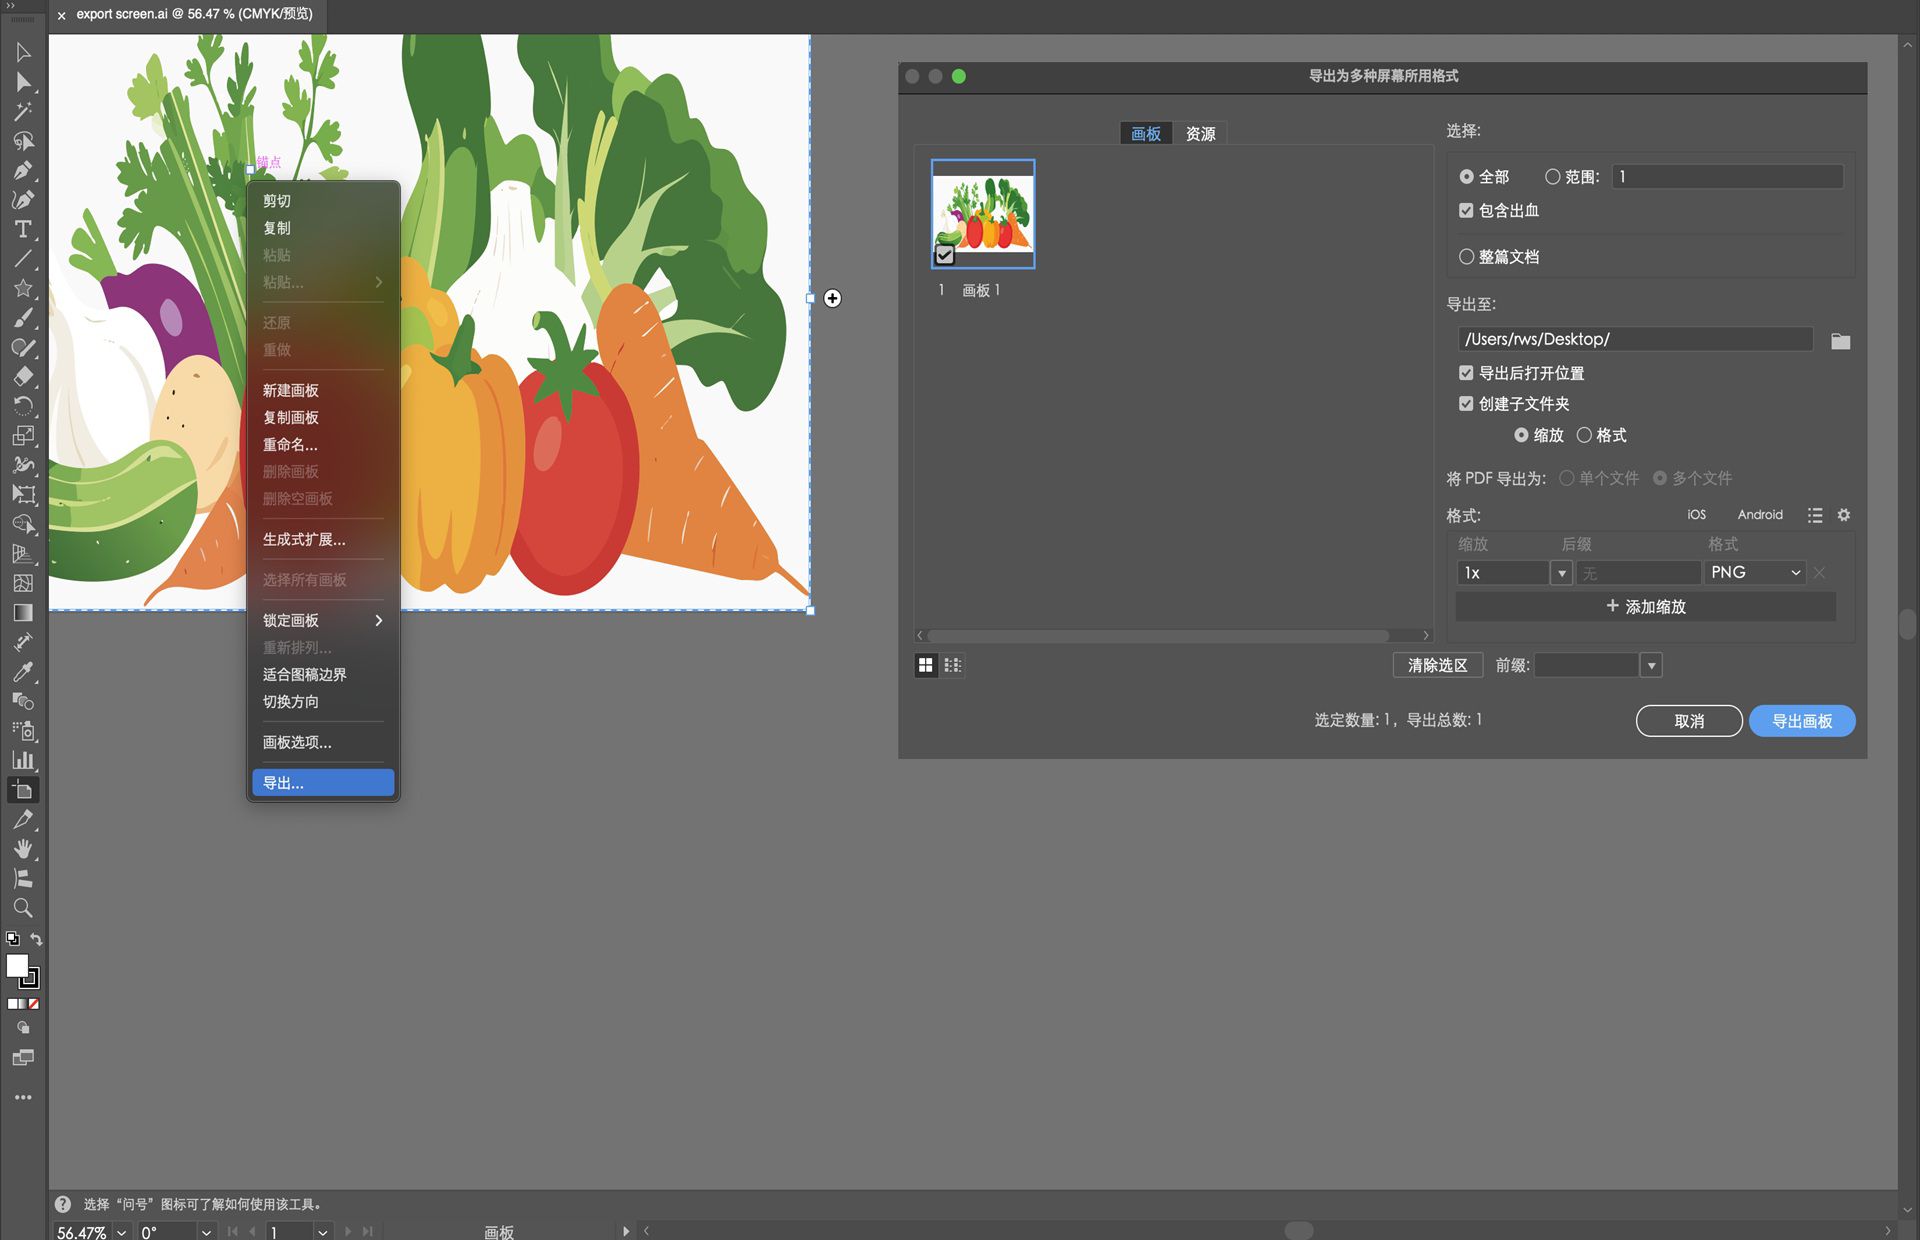This screenshot has width=1920, height=1240.
Task: Click the 导出画板 button
Action: (1801, 720)
